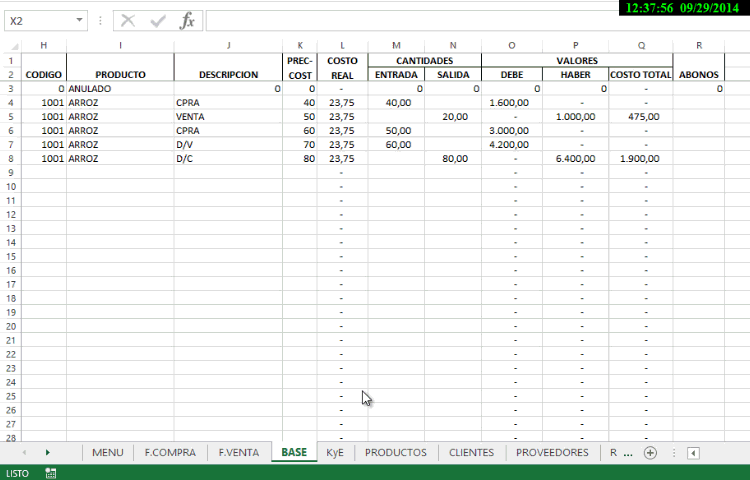
Task: Click the 1.000,00 cell in HABER
Action: click(x=575, y=117)
